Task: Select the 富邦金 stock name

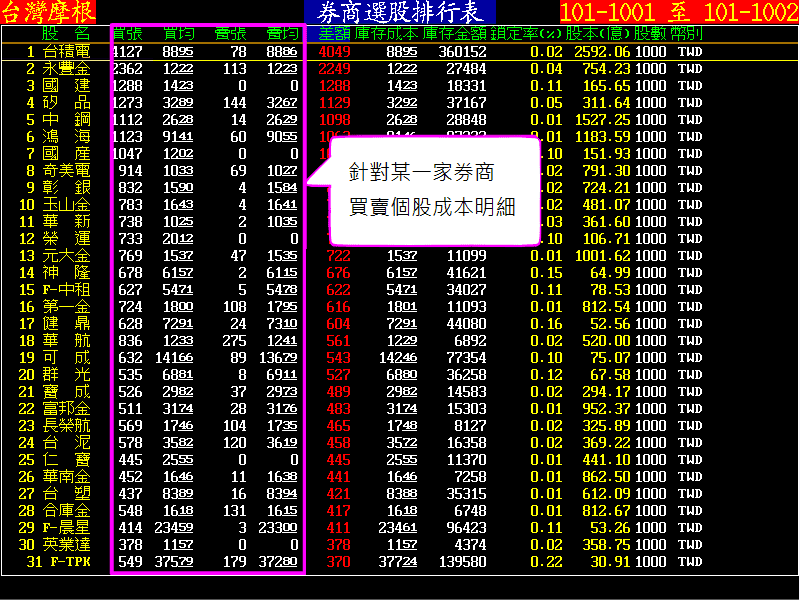Action: coord(68,408)
